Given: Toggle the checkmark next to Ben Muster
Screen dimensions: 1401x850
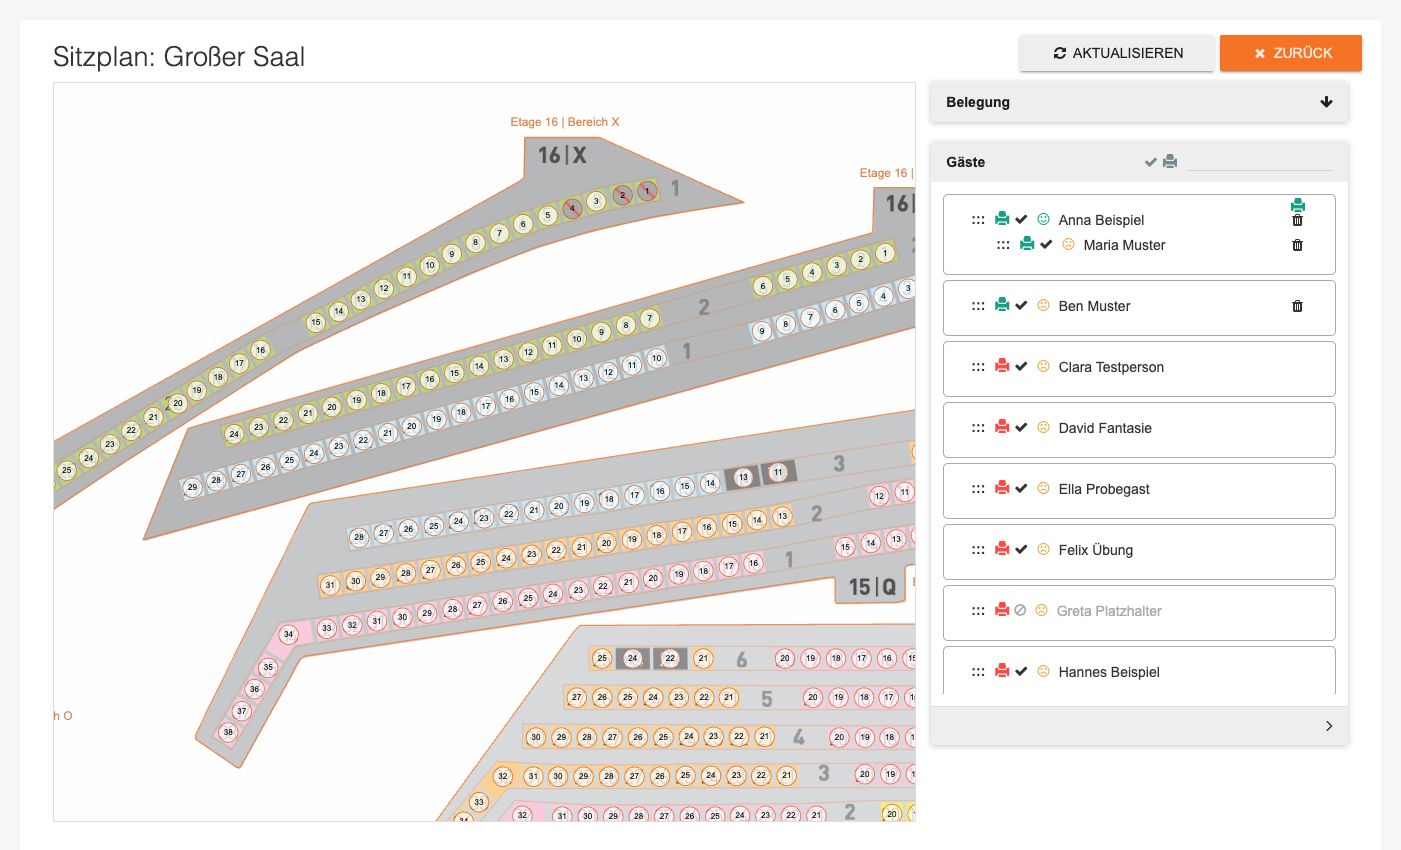Looking at the screenshot, I should coord(1021,306).
